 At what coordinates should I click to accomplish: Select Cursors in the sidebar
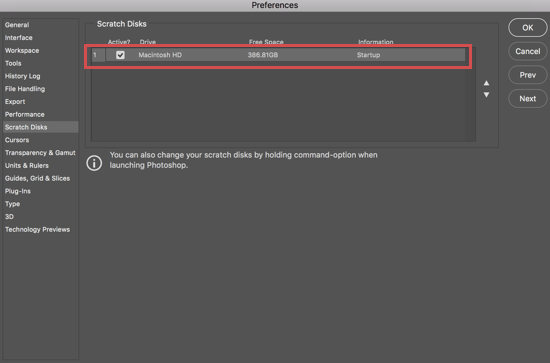click(x=17, y=140)
